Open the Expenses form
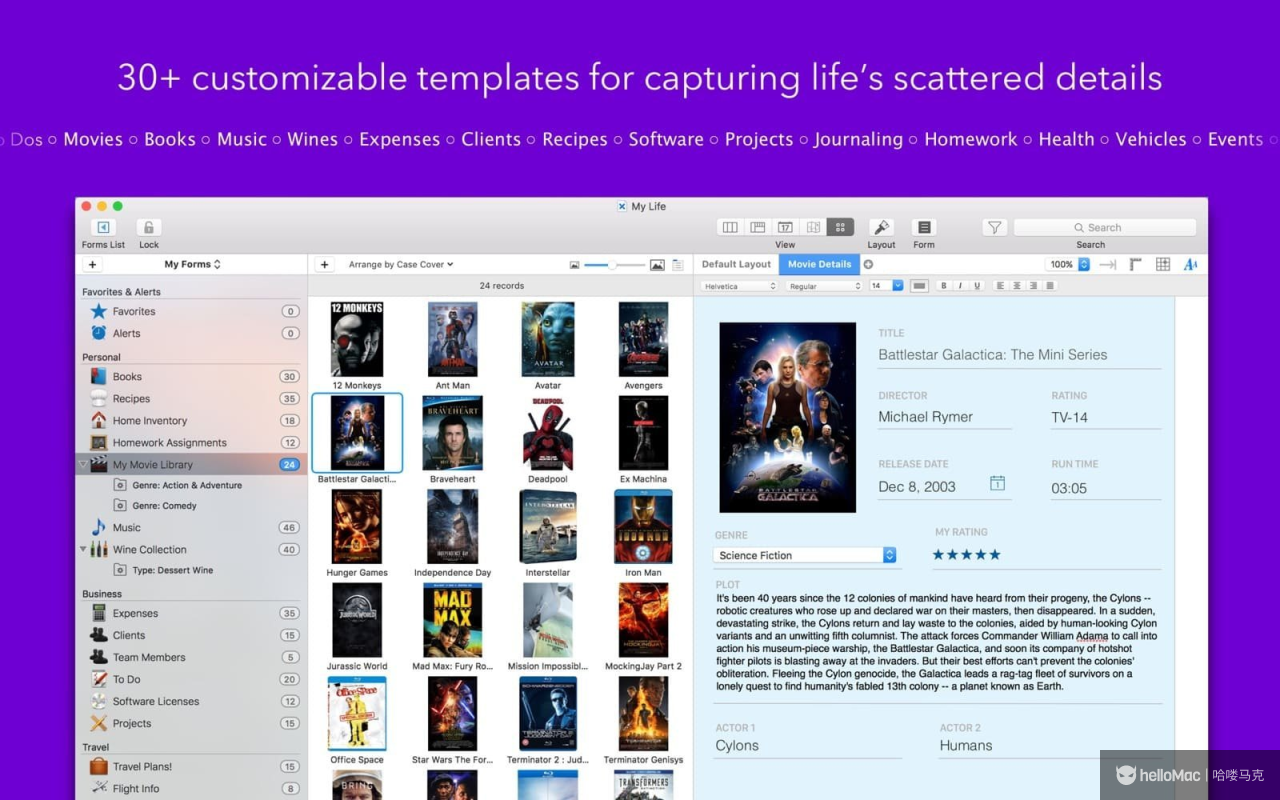The height and width of the screenshot is (800, 1280). (x=192, y=614)
